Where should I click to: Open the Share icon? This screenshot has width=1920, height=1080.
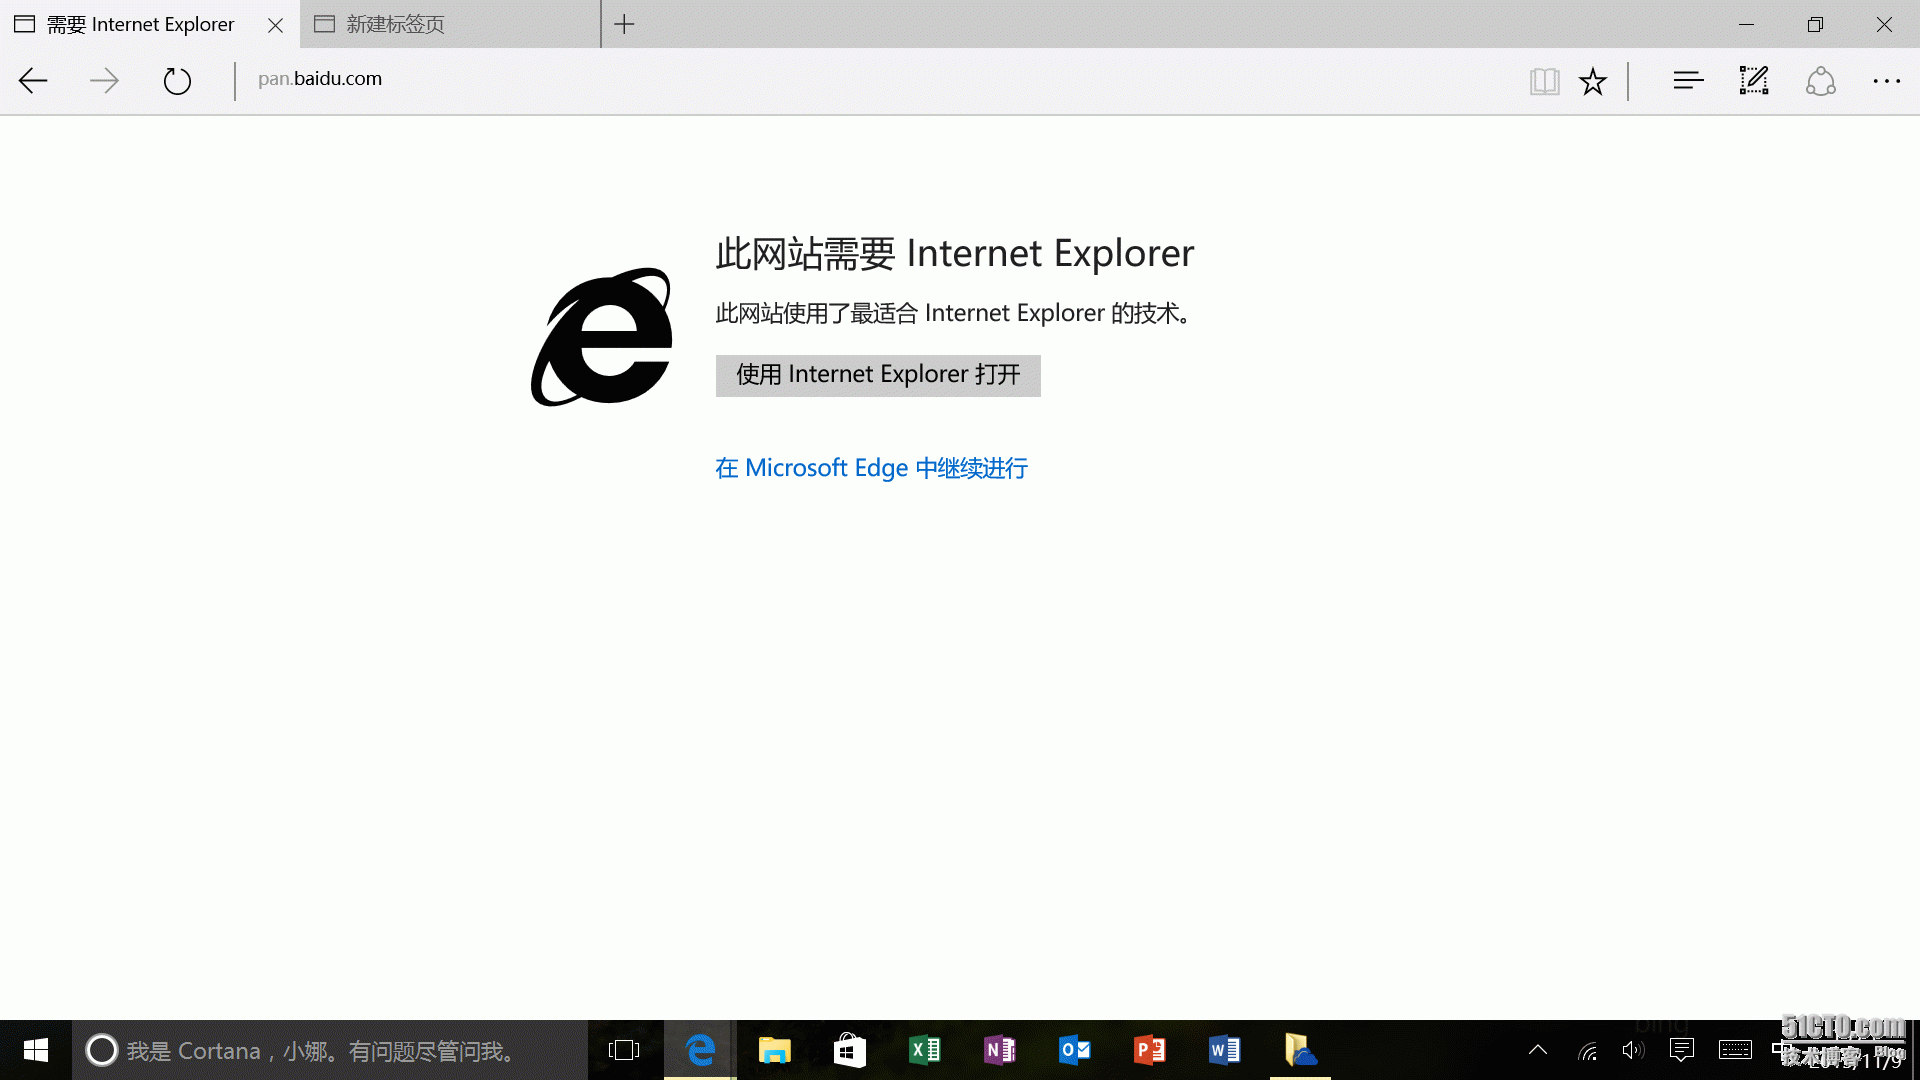click(1820, 81)
